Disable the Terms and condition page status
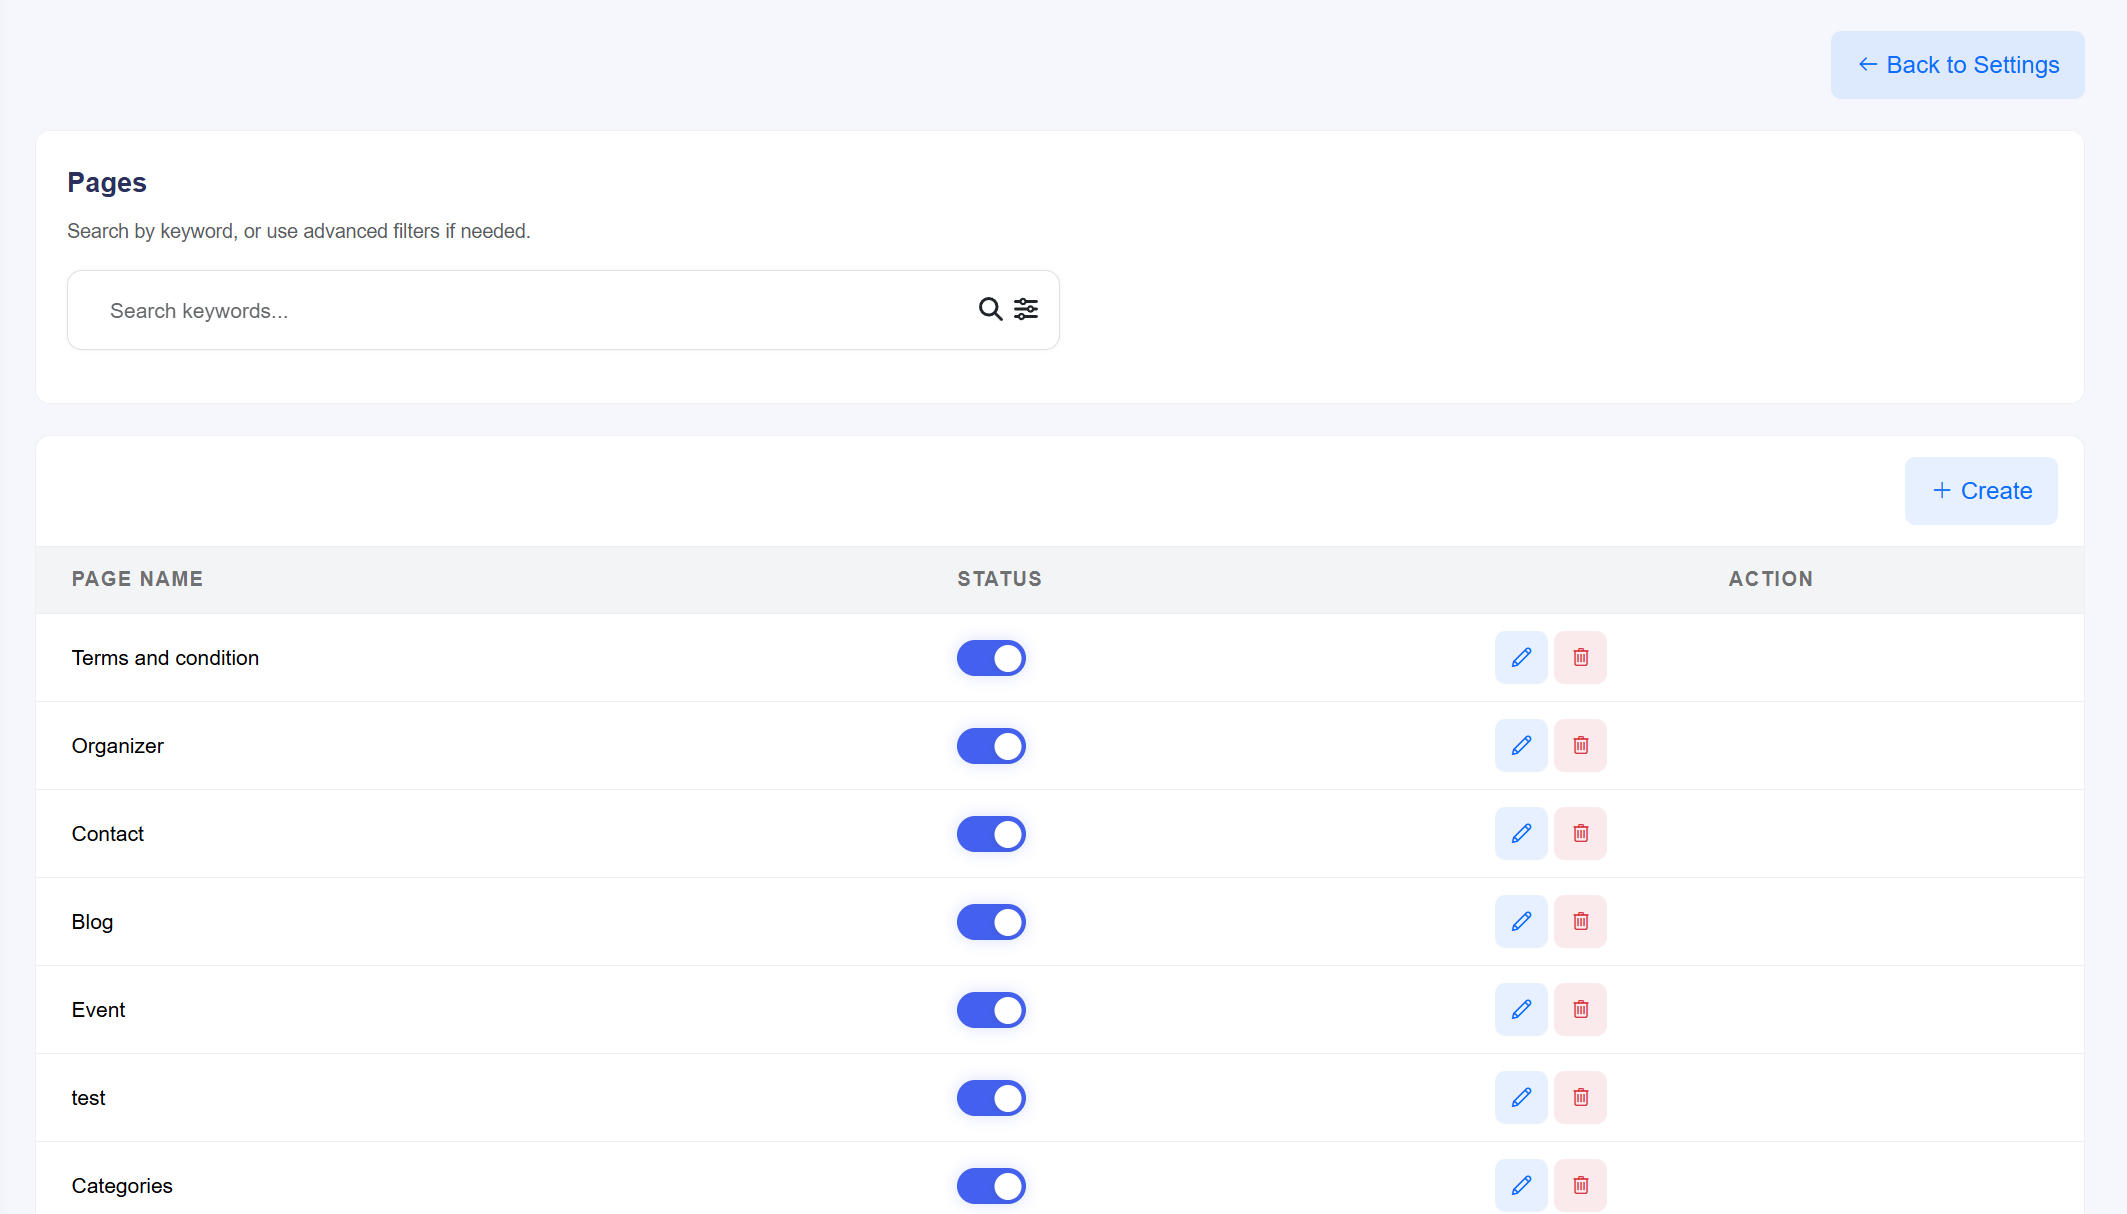The height and width of the screenshot is (1214, 2127). click(991, 657)
